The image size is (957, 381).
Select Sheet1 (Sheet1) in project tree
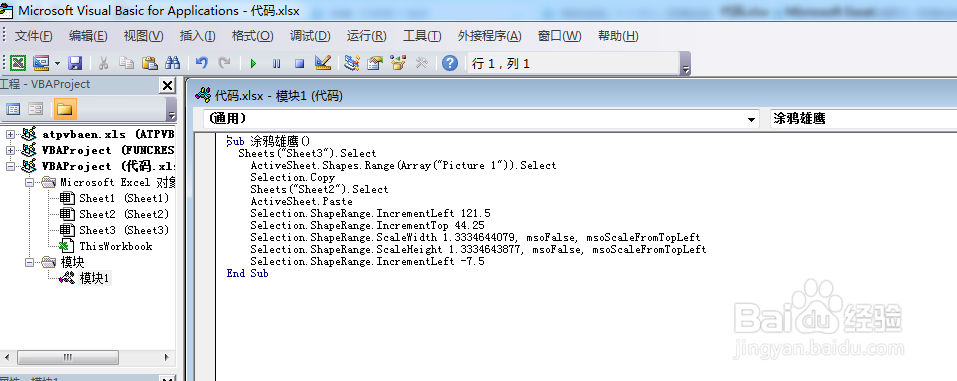(124, 198)
